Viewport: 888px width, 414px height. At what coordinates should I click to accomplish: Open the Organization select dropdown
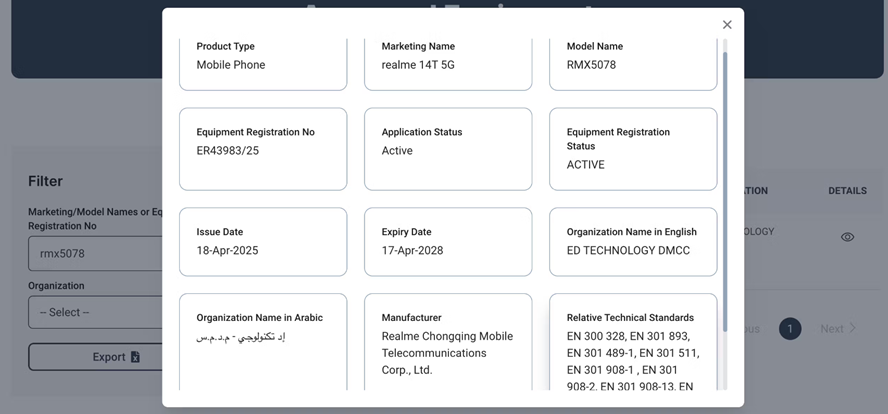coord(95,312)
